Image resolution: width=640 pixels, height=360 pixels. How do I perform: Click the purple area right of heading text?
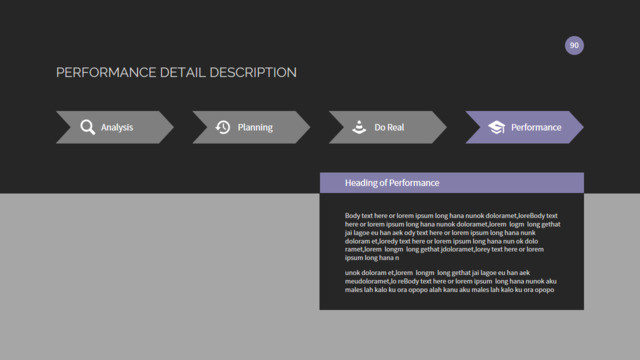click(x=511, y=183)
